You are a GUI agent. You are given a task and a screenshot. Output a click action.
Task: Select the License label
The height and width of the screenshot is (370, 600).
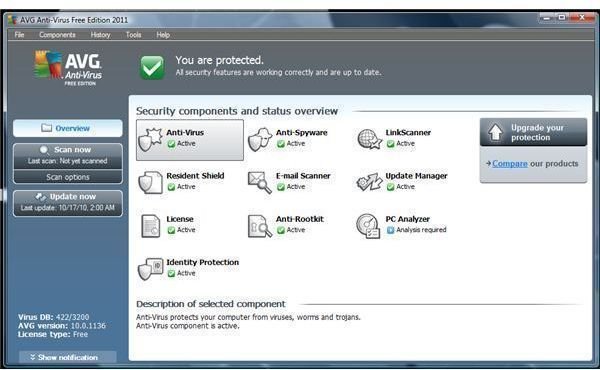tap(180, 219)
